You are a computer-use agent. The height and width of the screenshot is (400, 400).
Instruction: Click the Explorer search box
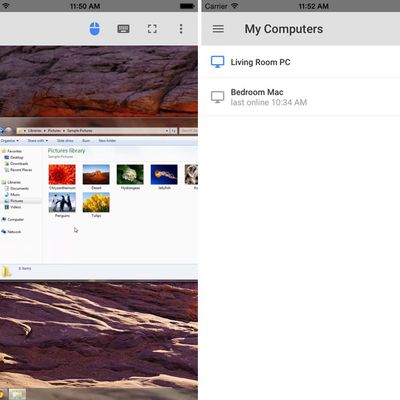189,131
